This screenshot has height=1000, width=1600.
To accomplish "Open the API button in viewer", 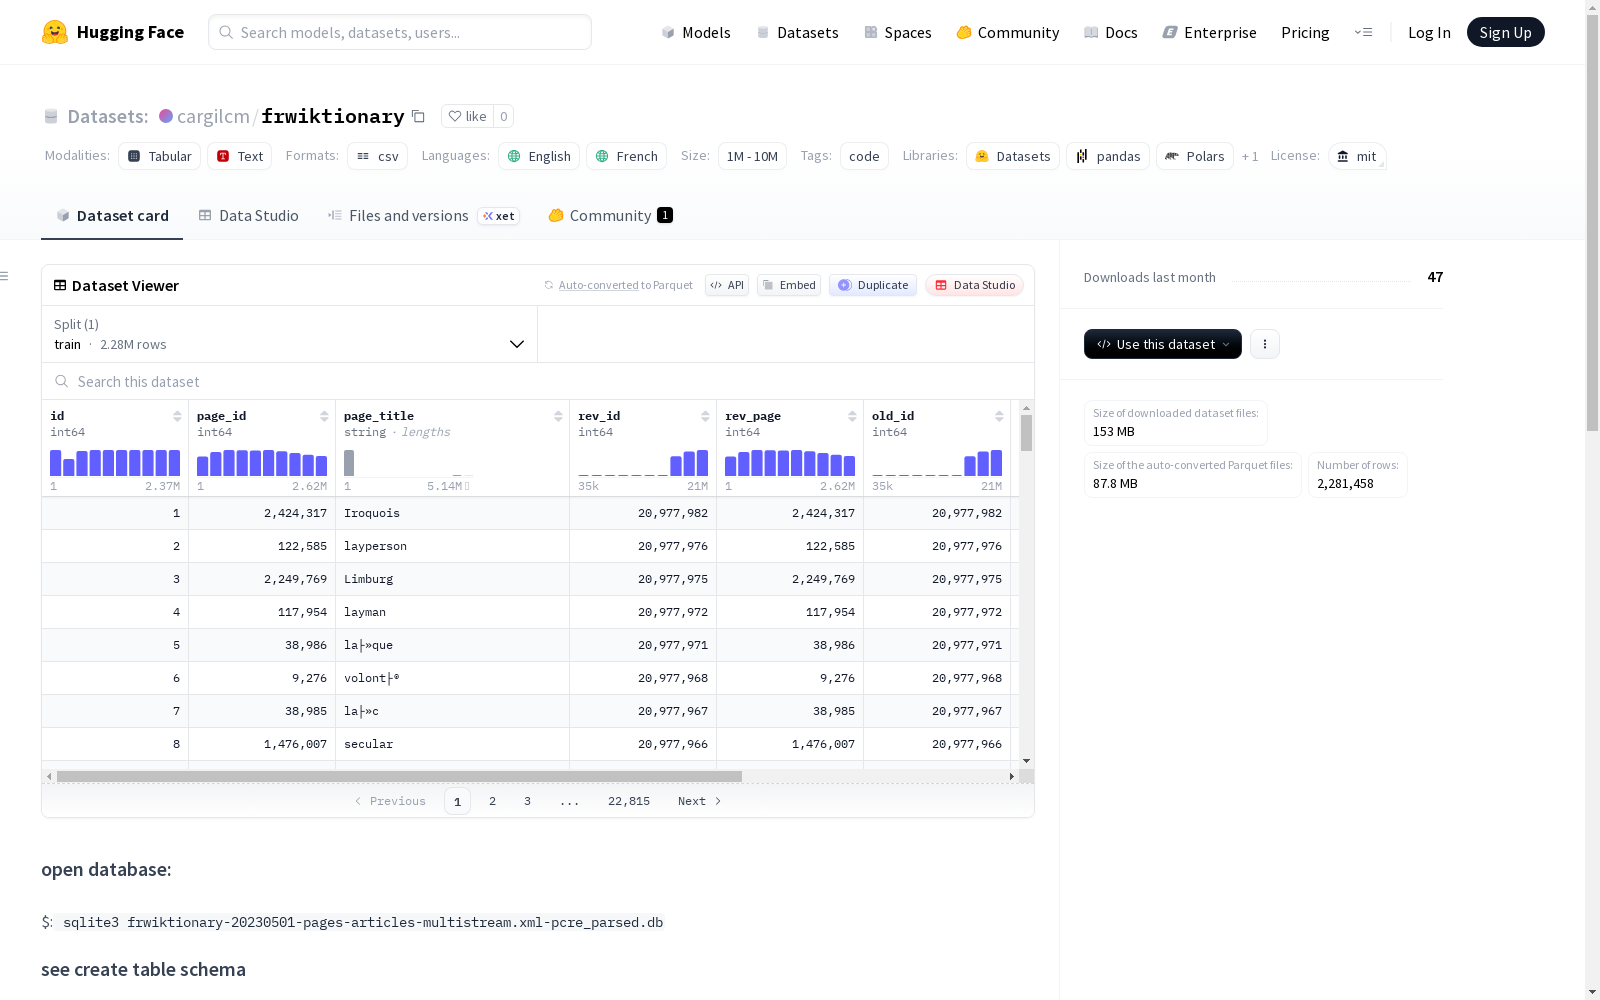I will [x=727, y=285].
